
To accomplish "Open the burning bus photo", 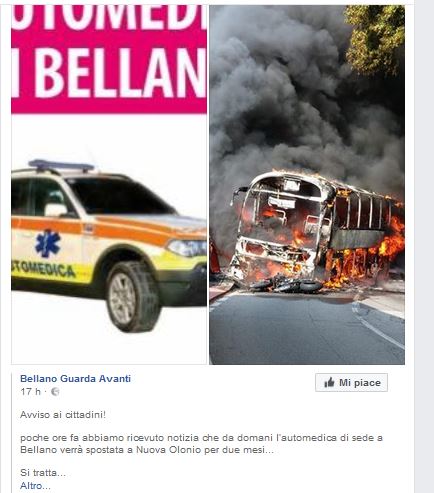I will (x=307, y=185).
